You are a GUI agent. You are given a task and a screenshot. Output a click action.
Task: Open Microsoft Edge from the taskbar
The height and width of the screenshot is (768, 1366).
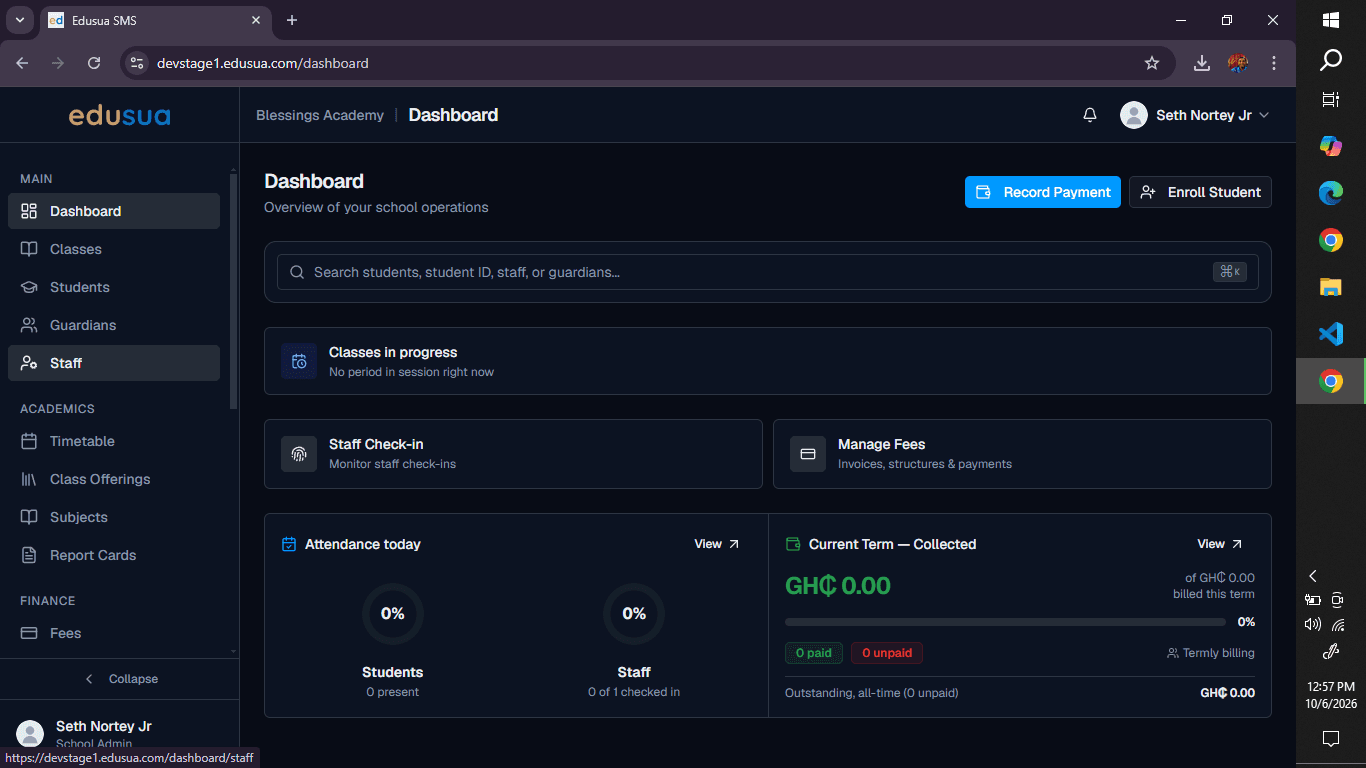click(1331, 193)
